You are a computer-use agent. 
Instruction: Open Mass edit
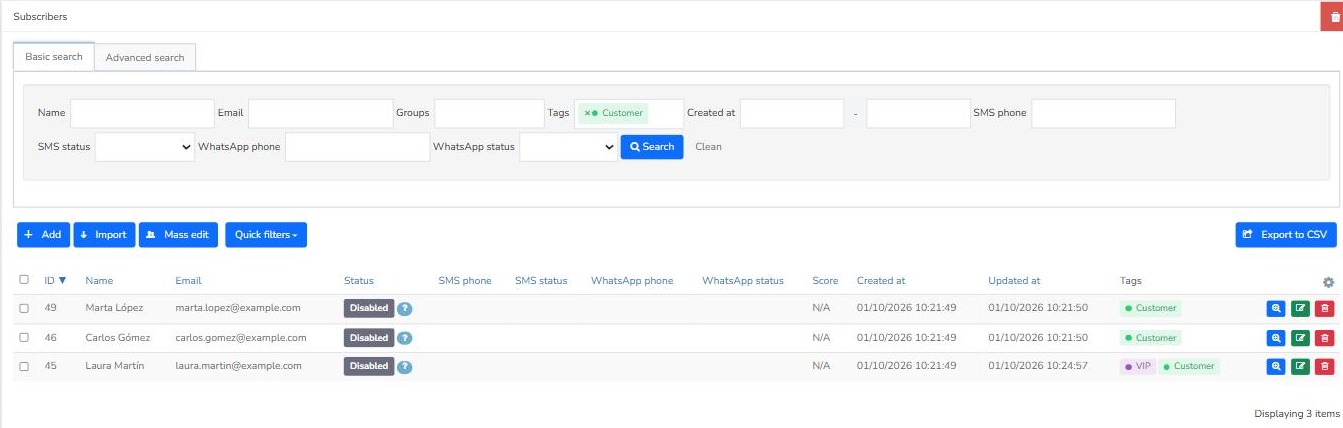[x=178, y=235]
